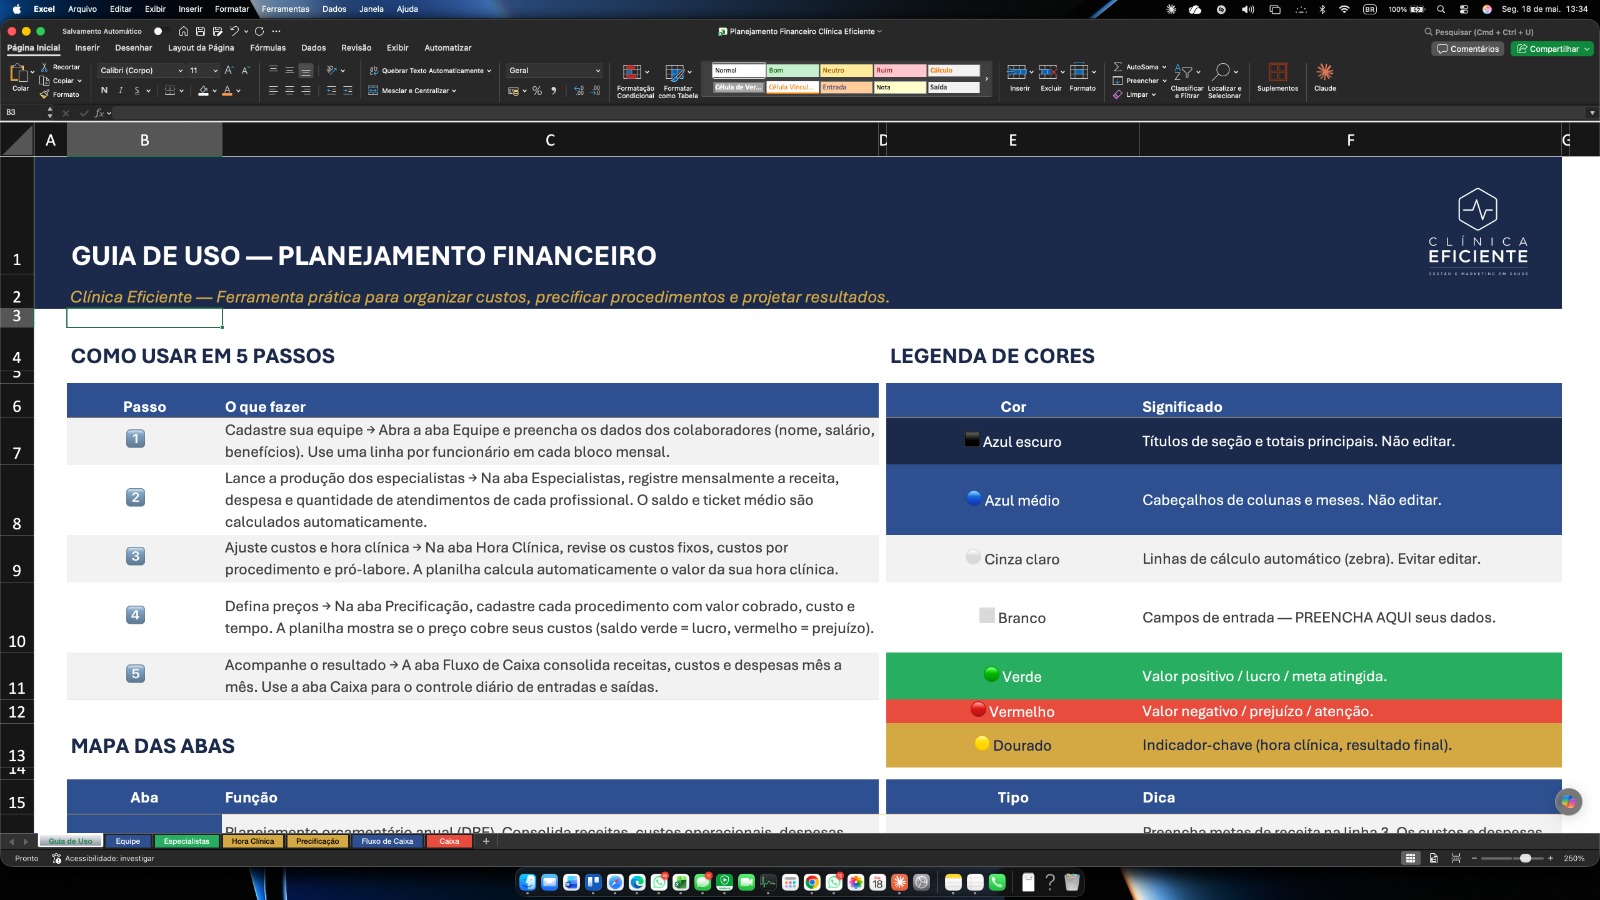
Task: Click the green Compartilhar button
Action: tap(1552, 49)
